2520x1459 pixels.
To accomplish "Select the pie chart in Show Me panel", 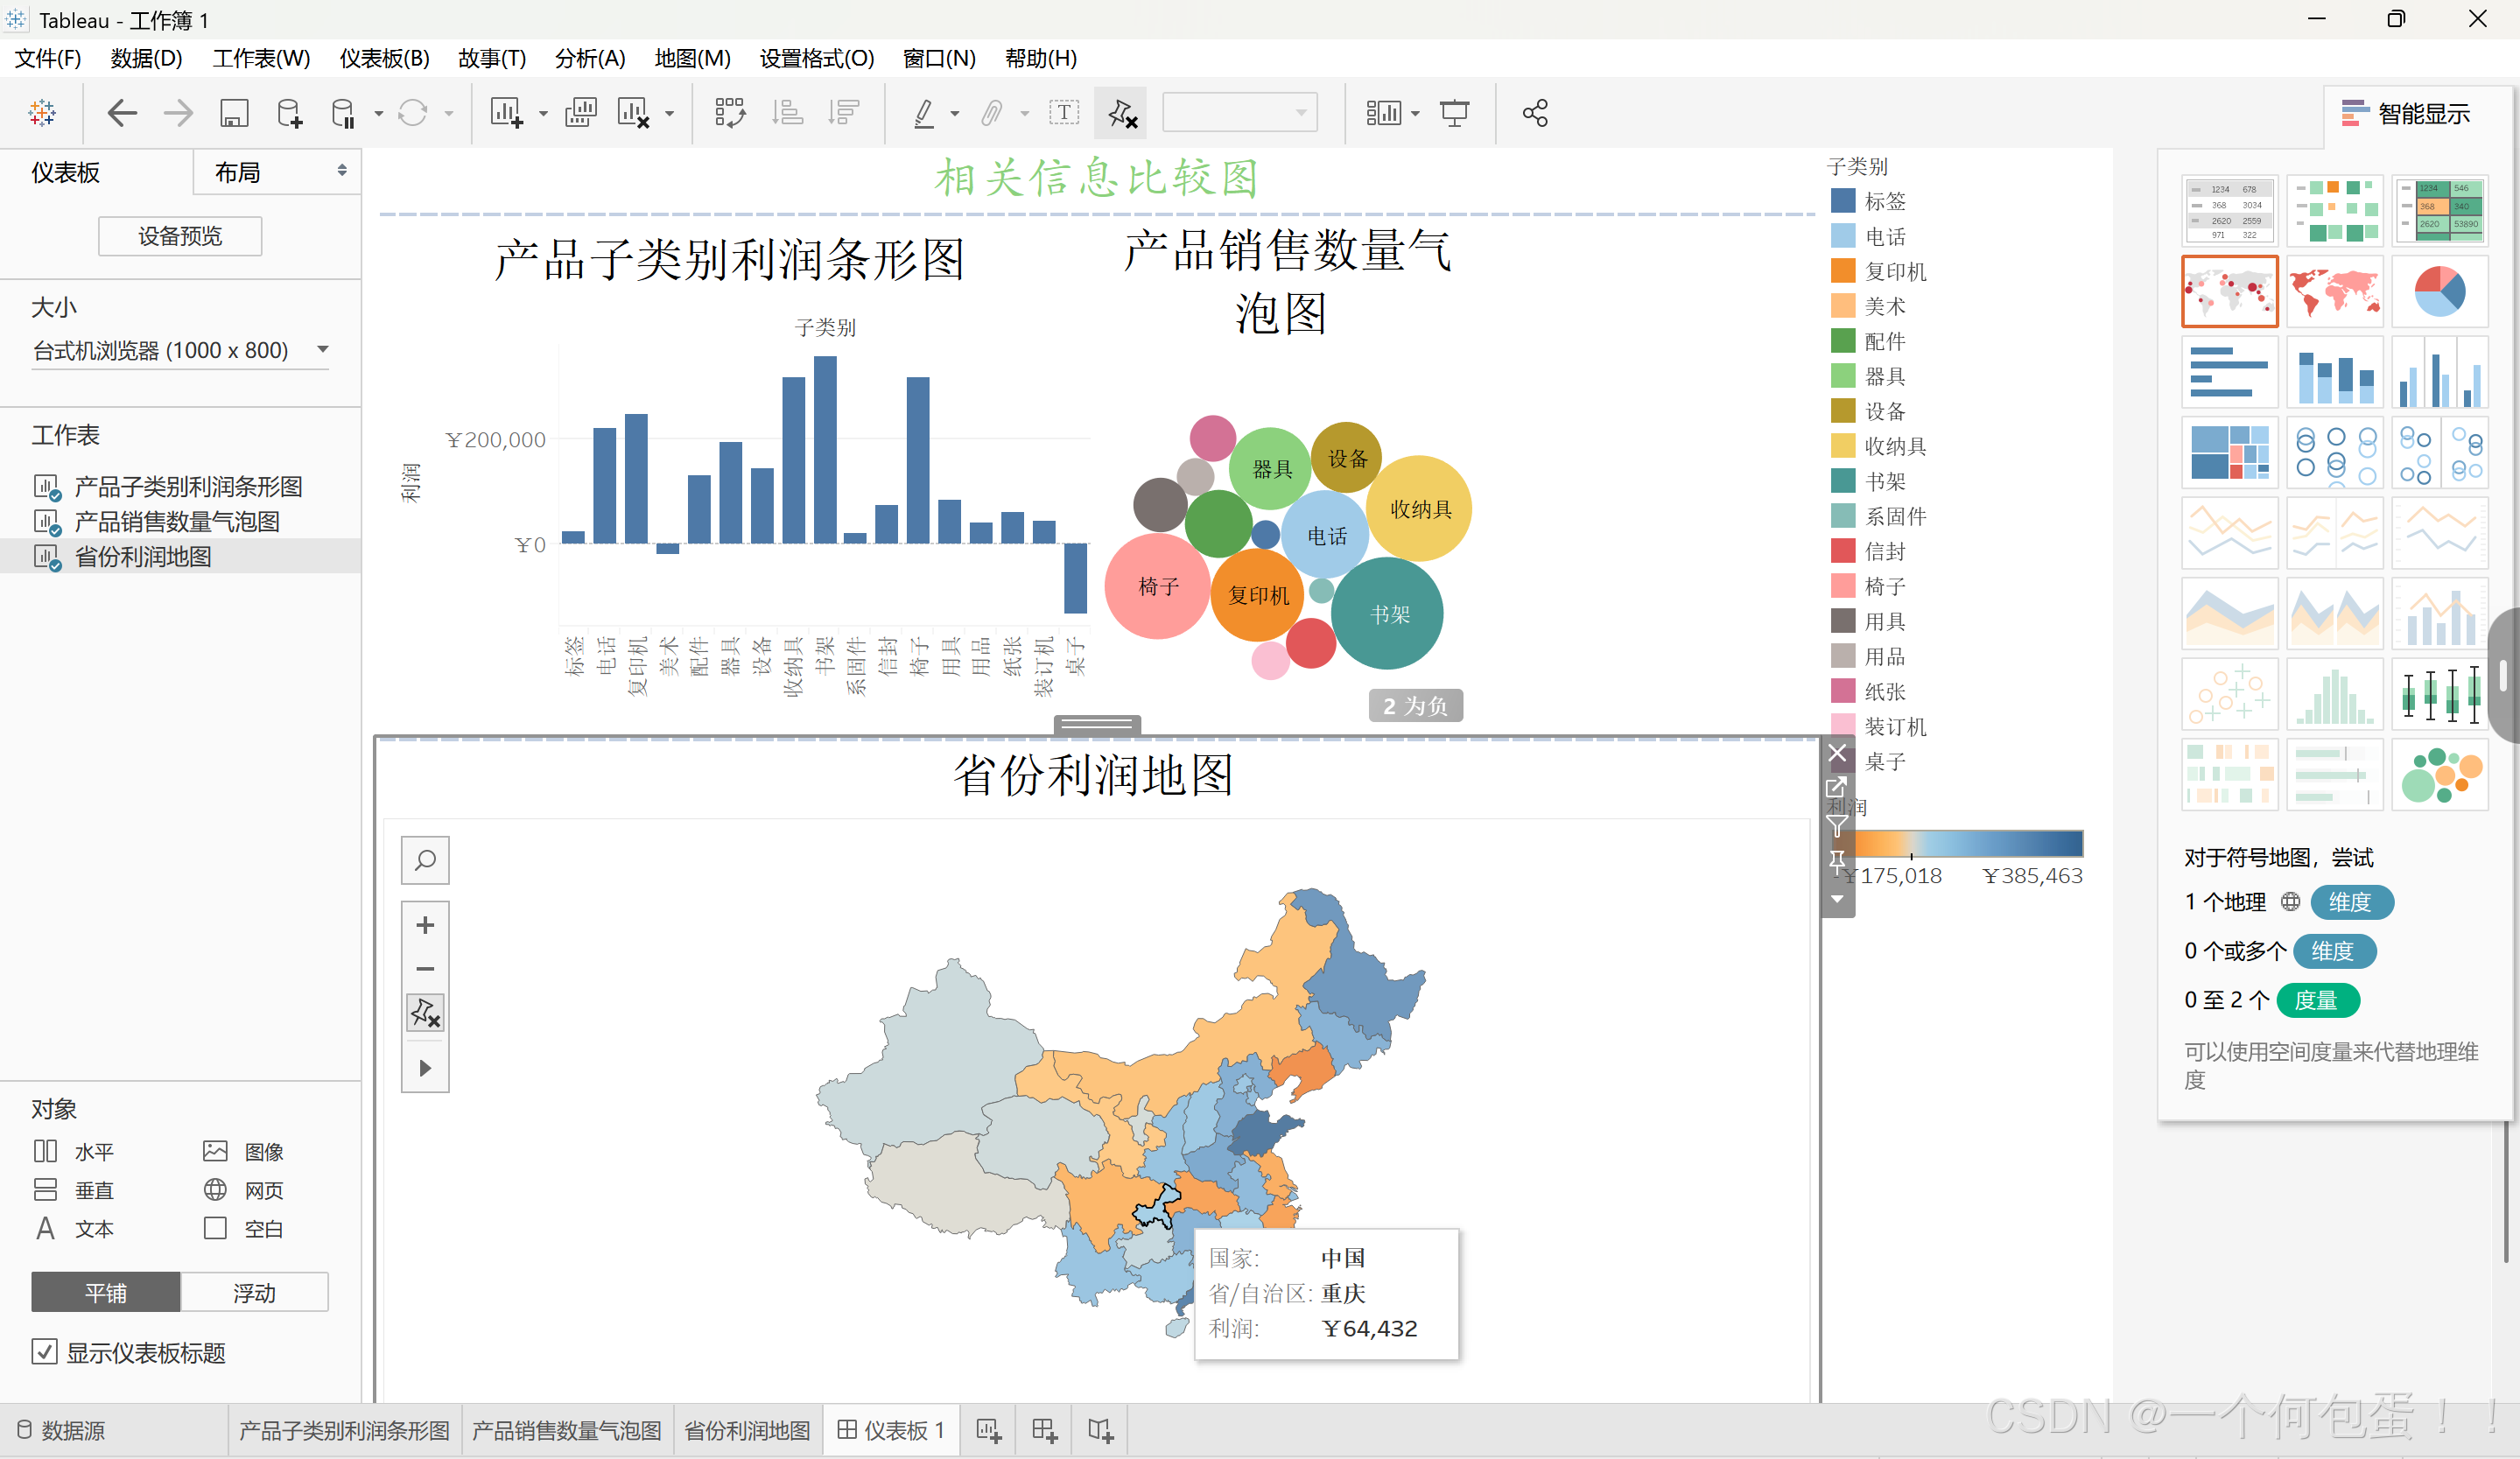I will [x=2439, y=291].
